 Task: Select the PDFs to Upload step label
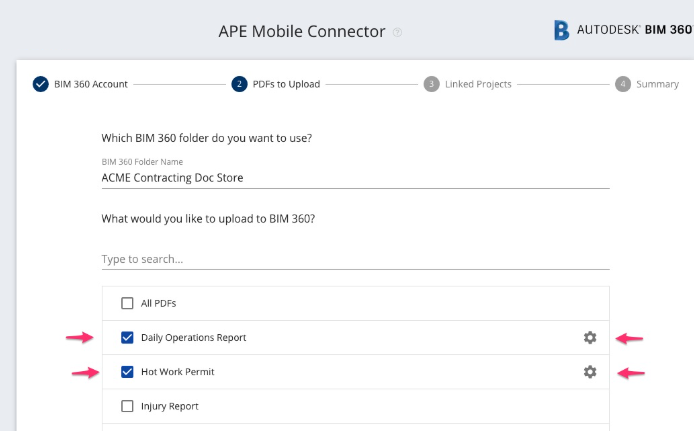tap(286, 84)
